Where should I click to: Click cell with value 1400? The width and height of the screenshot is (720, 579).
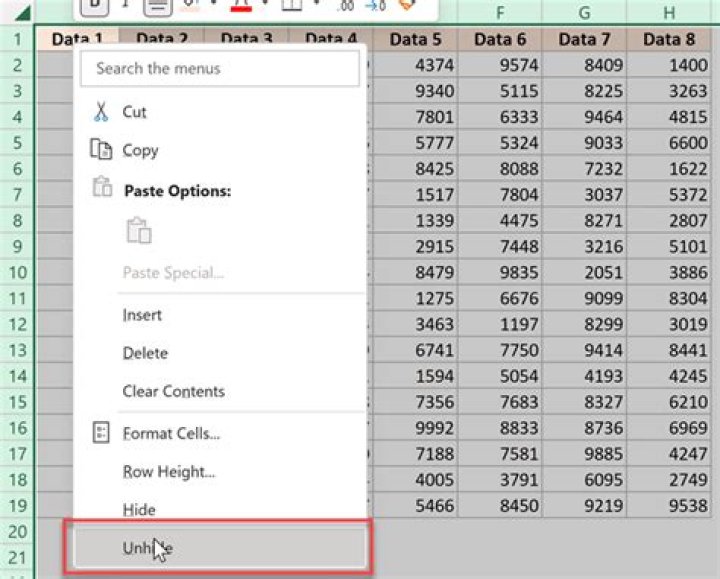click(x=669, y=65)
